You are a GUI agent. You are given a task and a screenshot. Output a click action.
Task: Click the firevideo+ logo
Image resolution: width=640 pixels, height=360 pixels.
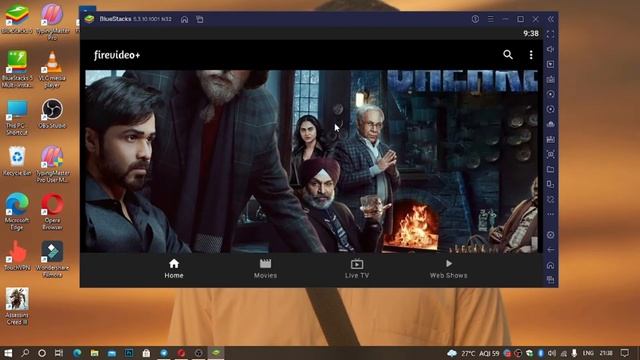(x=117, y=55)
